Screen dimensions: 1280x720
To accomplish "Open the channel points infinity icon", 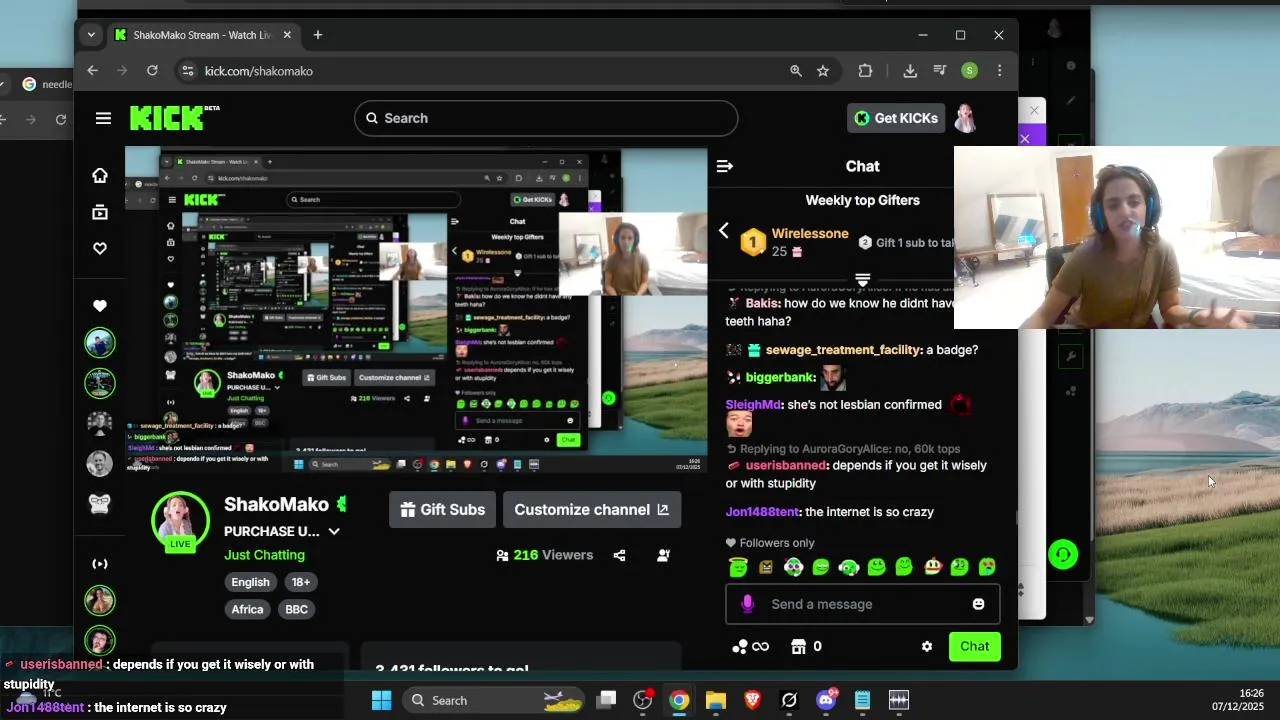I will pos(751,647).
